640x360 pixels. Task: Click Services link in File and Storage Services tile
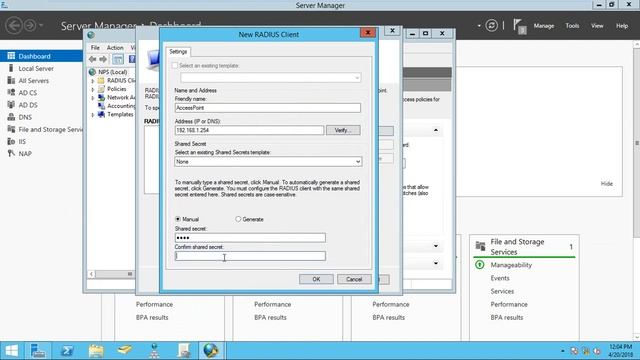click(x=502, y=291)
